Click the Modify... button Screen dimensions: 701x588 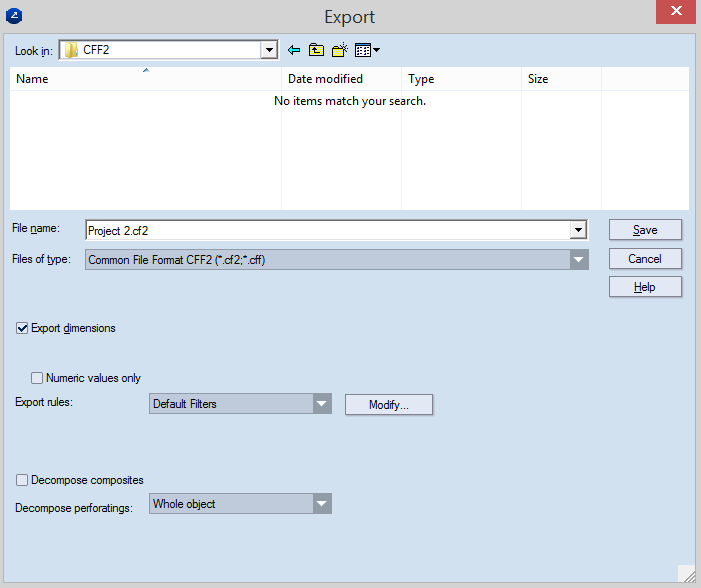click(388, 404)
